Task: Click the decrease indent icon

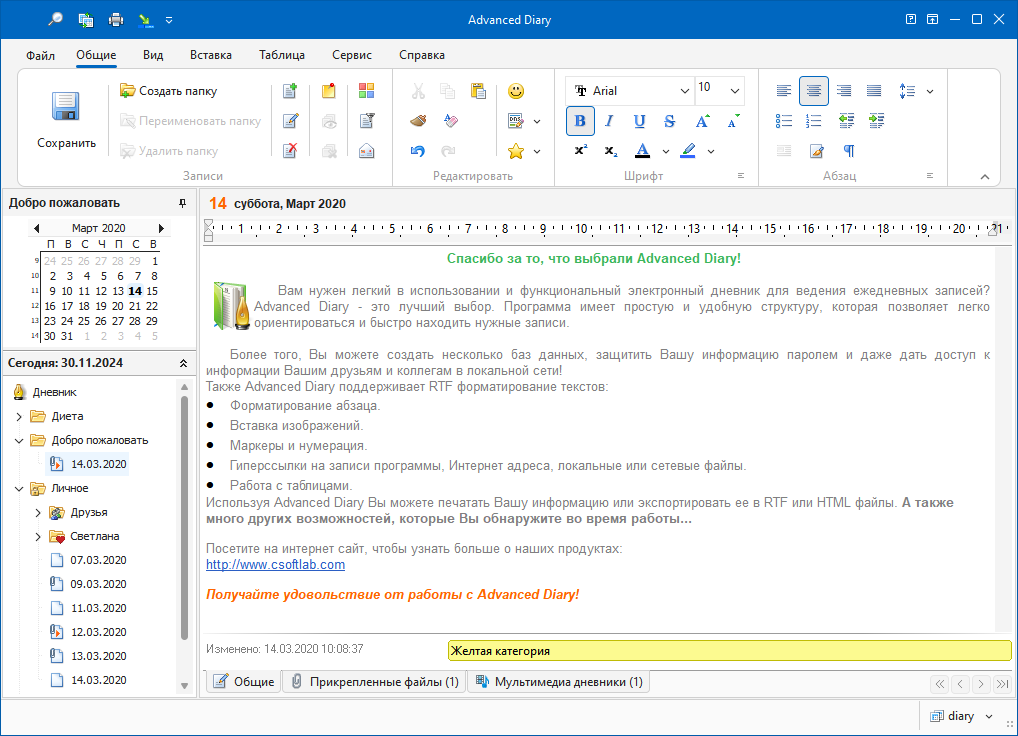Action: click(846, 121)
